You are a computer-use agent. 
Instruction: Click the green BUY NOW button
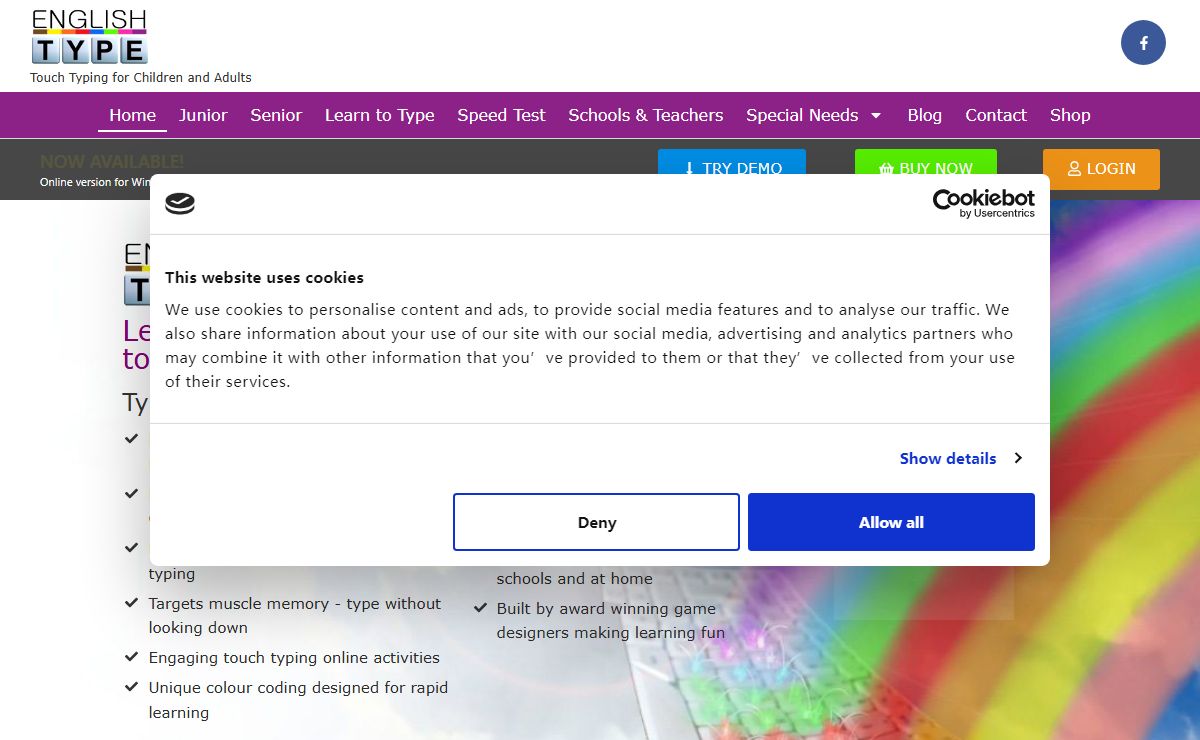coord(926,162)
